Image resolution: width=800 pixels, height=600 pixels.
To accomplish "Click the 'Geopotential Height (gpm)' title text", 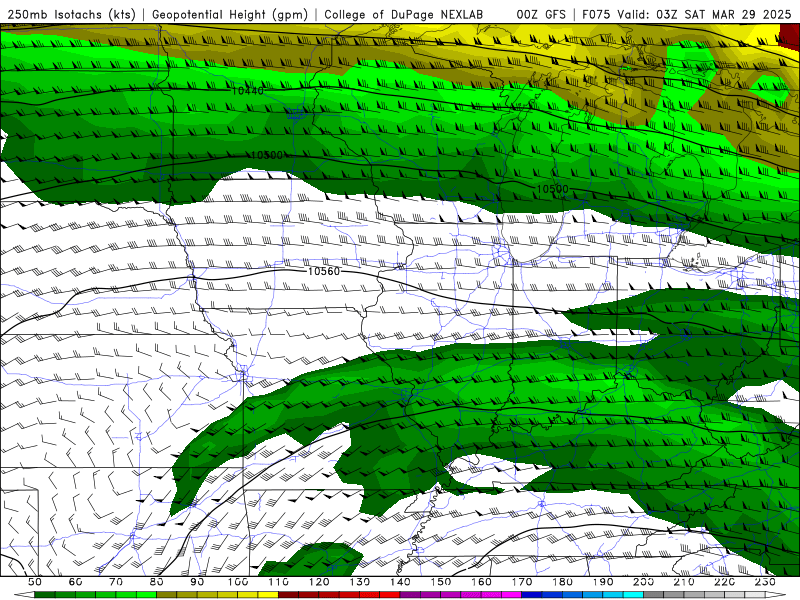I will (230, 14).
